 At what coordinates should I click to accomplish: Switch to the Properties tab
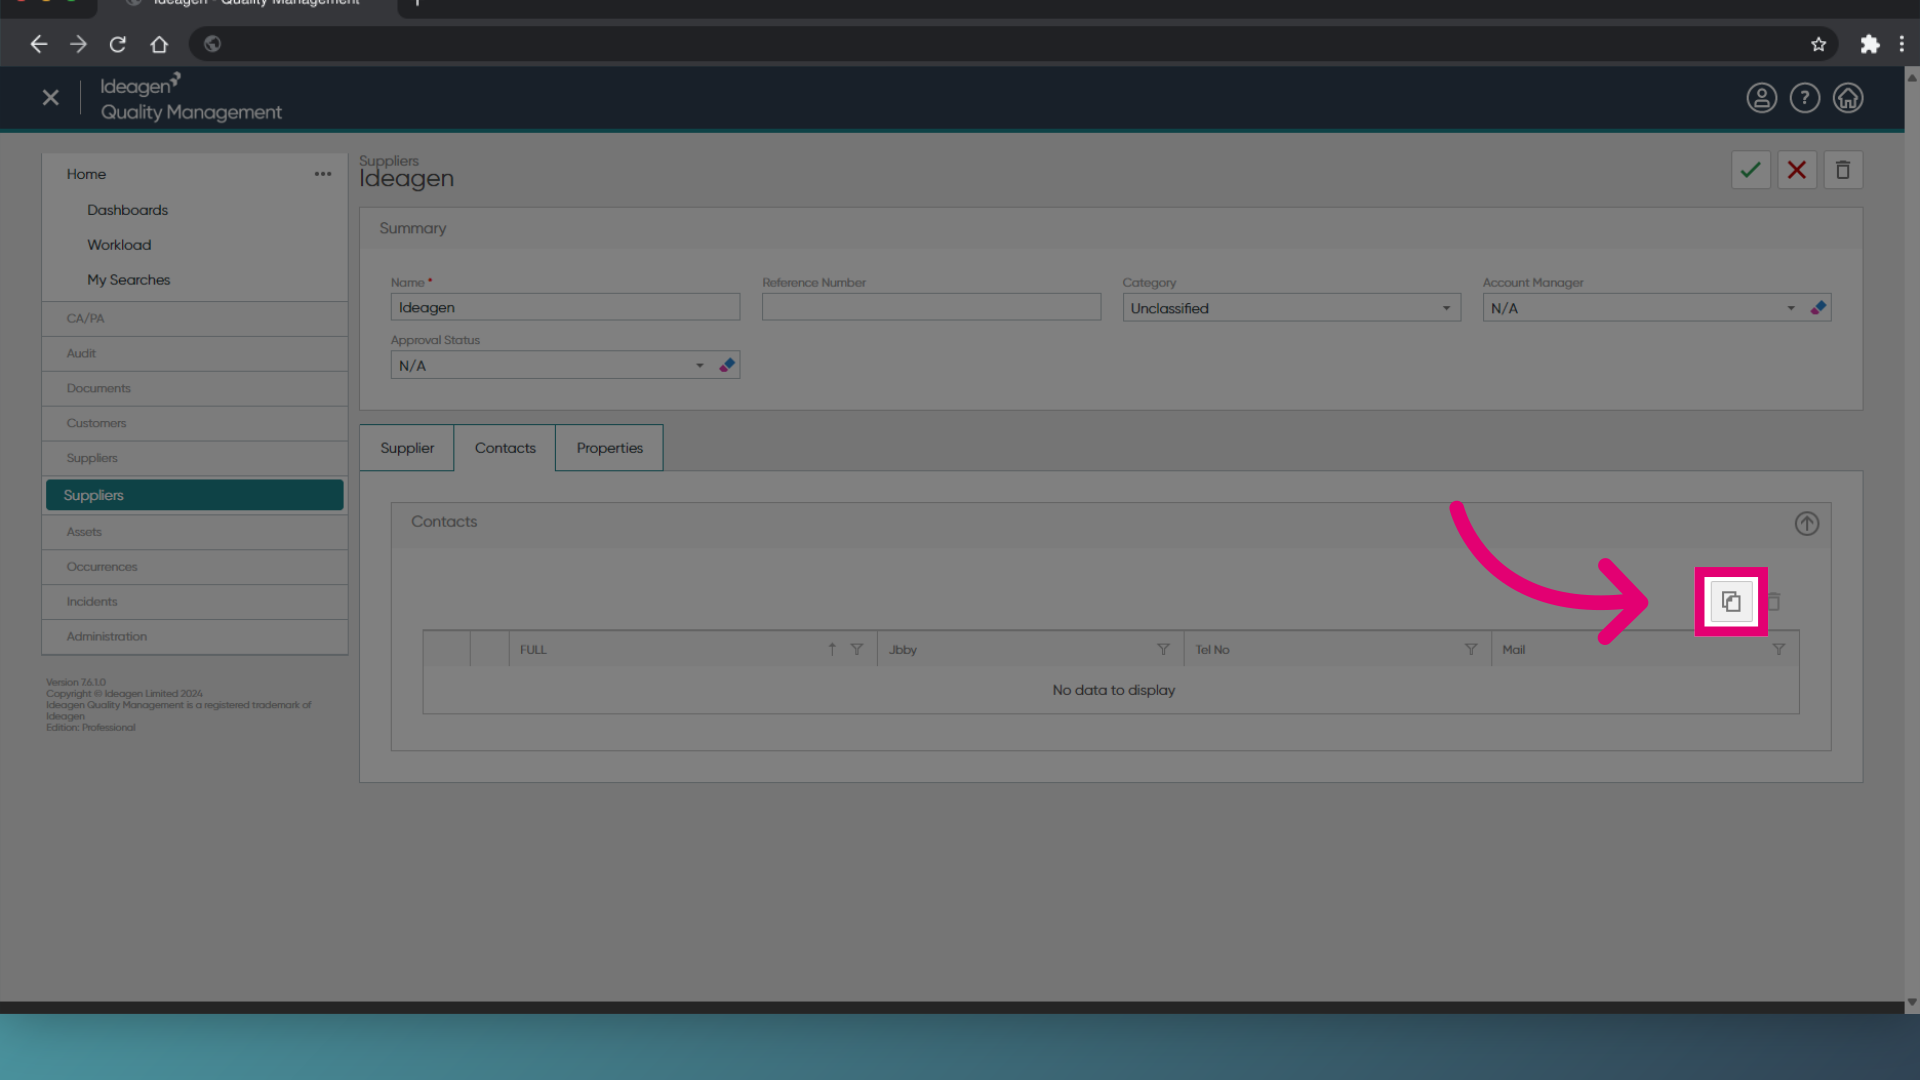coord(609,448)
